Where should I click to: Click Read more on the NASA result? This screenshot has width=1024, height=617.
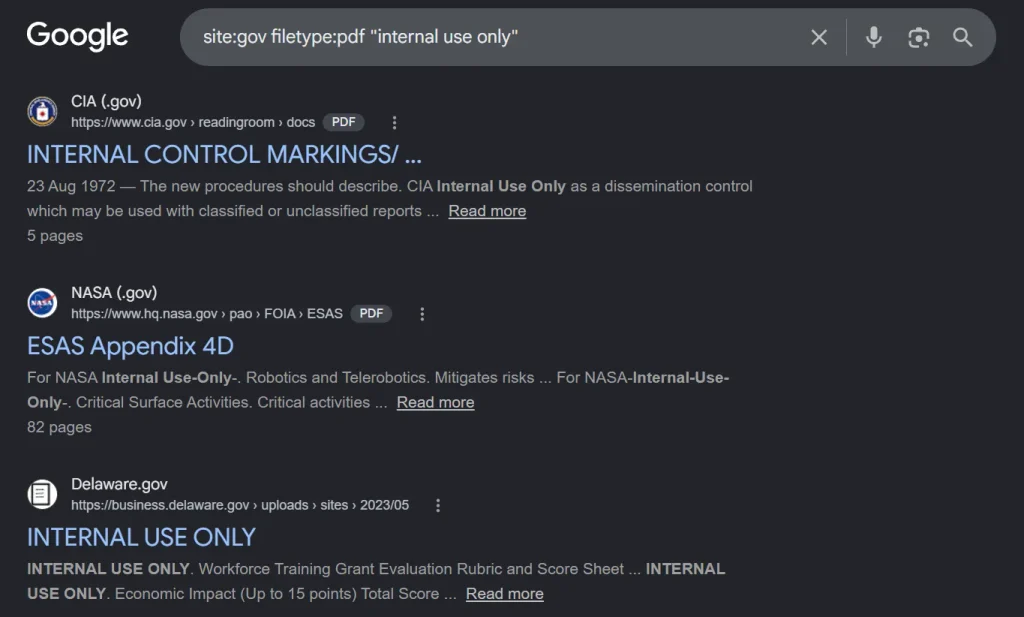pos(436,402)
